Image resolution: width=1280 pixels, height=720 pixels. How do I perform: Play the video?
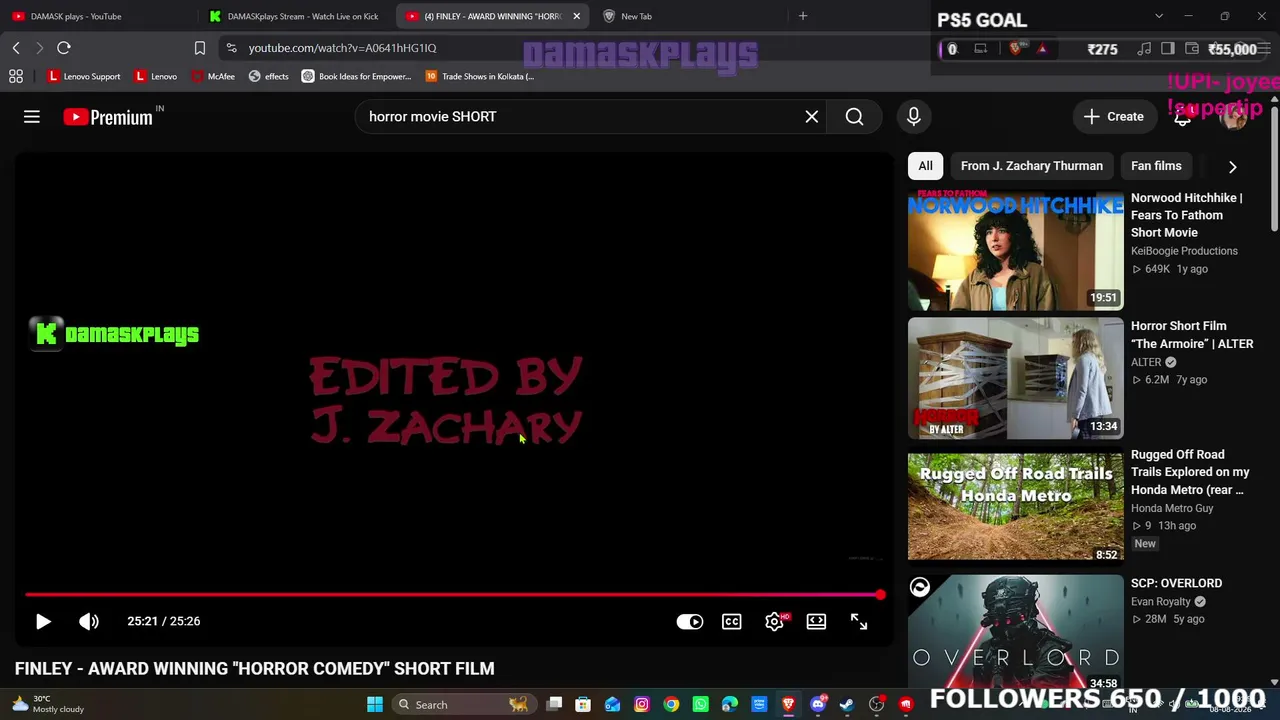click(43, 621)
